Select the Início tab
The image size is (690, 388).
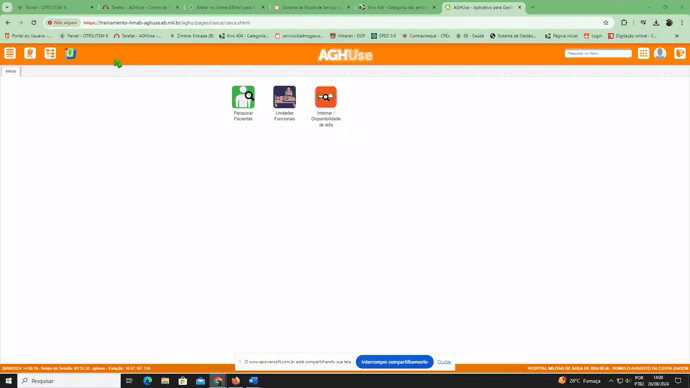coord(11,71)
